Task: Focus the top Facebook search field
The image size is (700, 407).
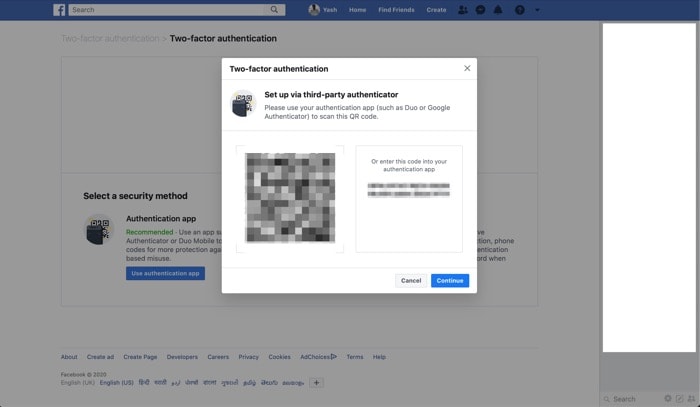Action: click(167, 10)
